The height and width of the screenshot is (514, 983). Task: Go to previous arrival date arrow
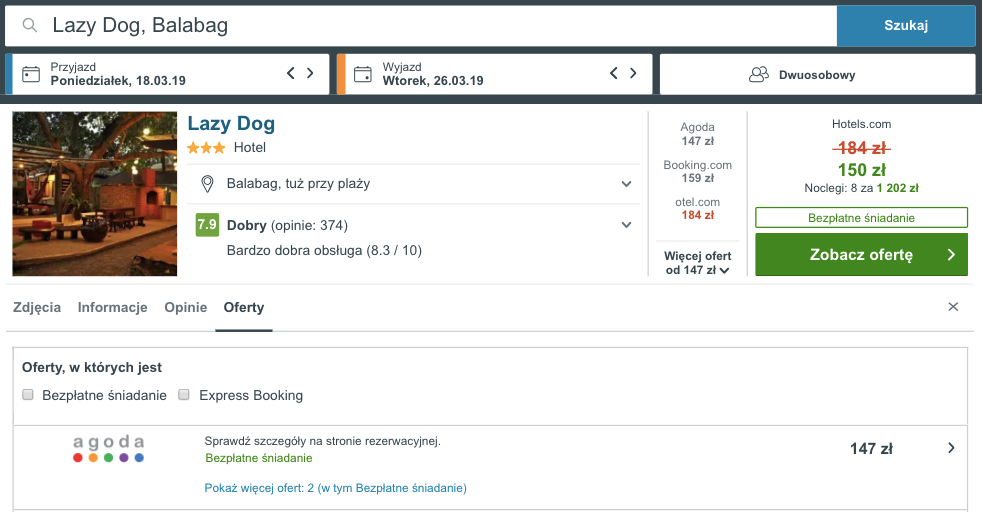click(x=291, y=73)
